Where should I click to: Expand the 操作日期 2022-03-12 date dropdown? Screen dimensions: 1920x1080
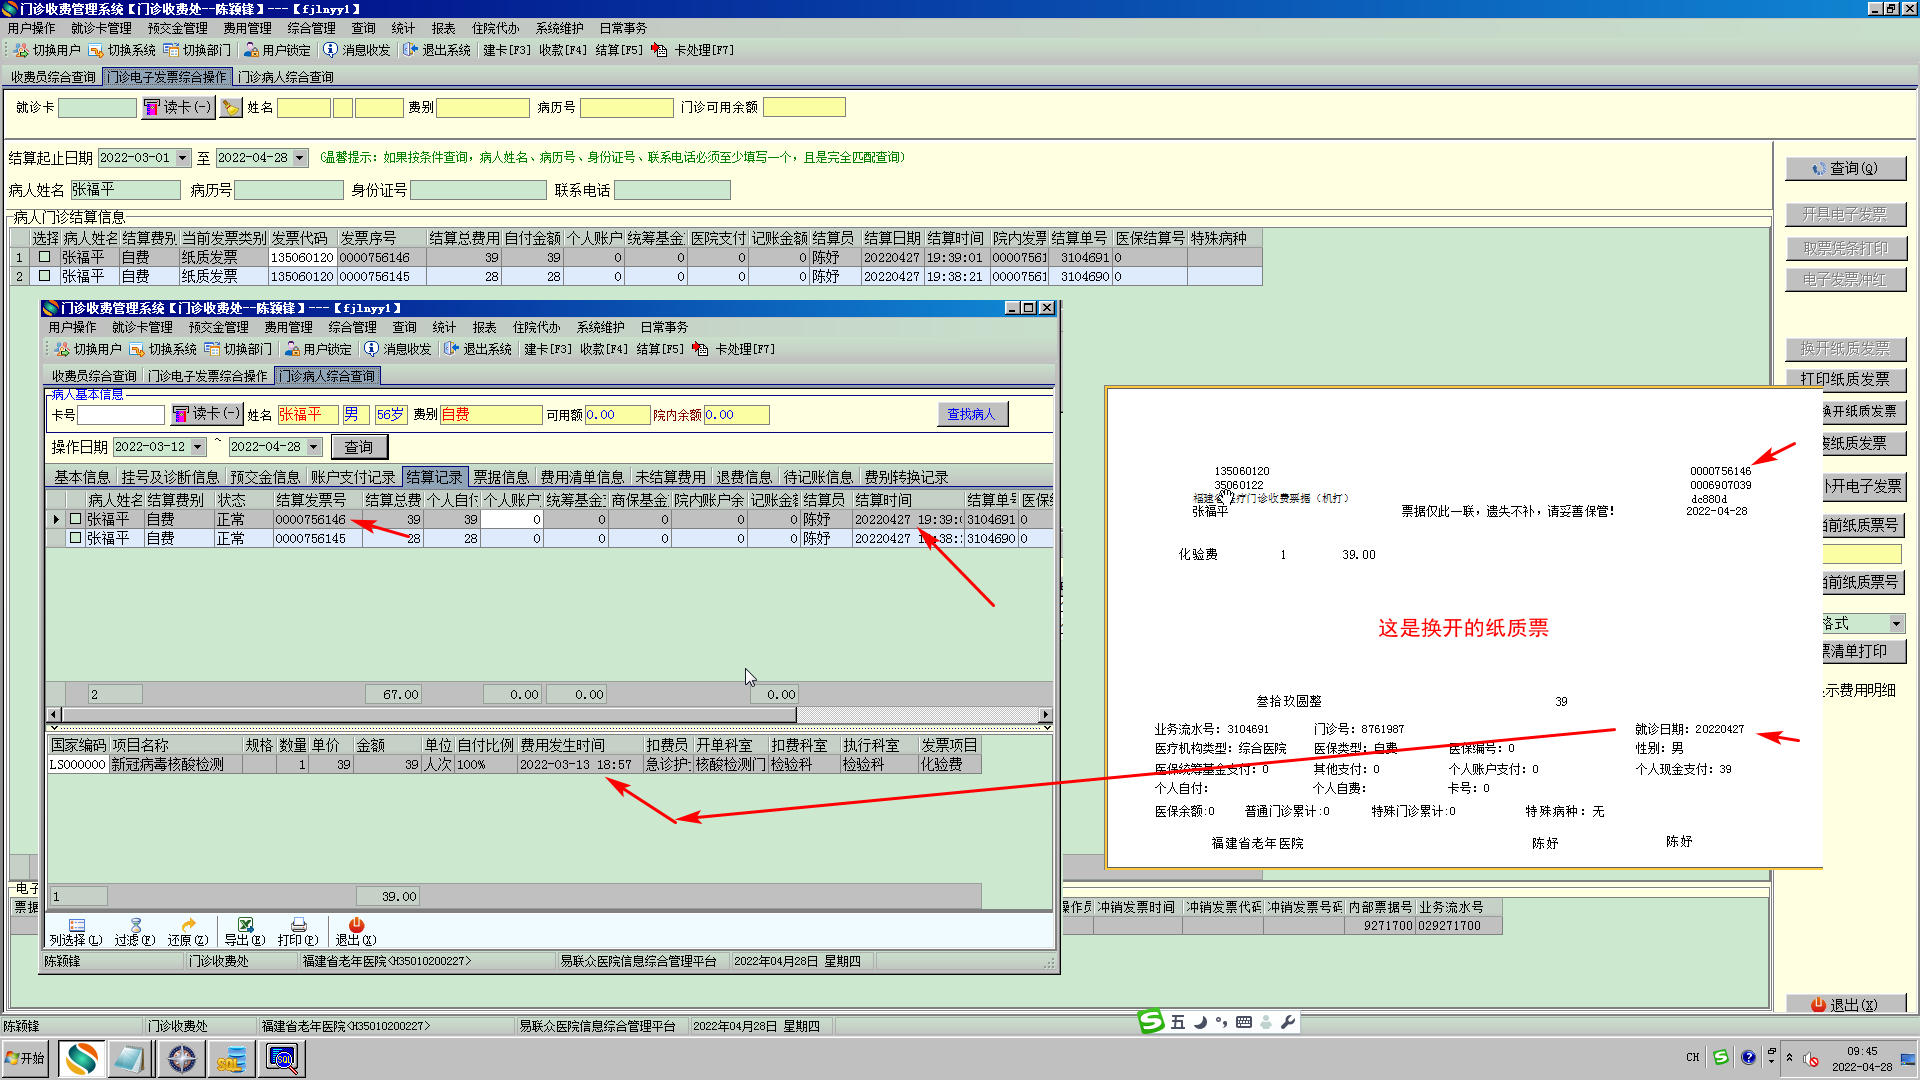198,447
